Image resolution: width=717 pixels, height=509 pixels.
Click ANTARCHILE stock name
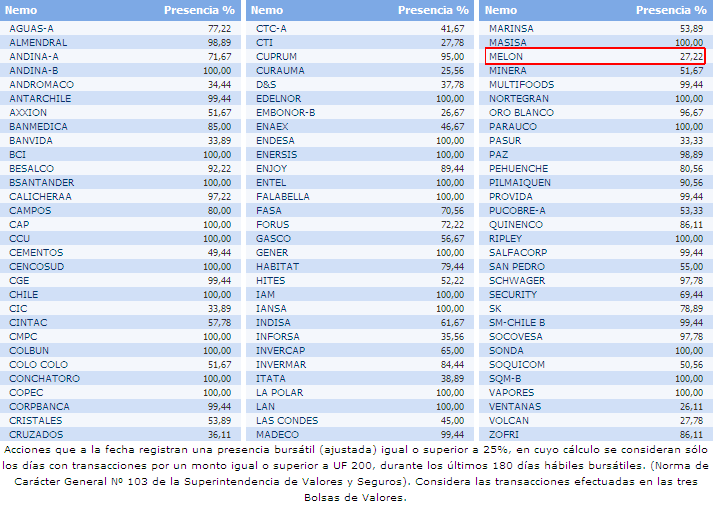click(40, 99)
